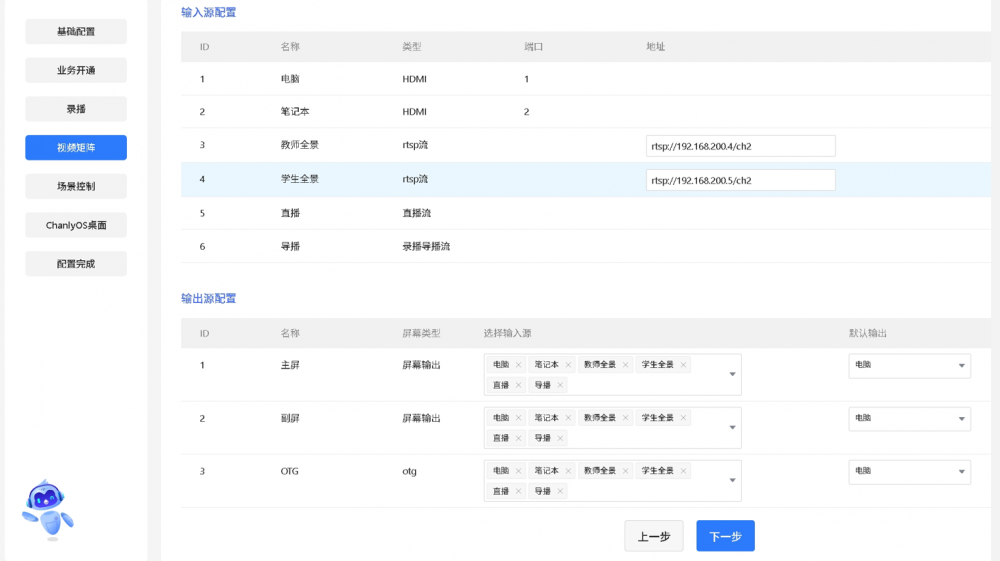This screenshot has height=561, width=1000.
Task: Click the 上一步 button
Action: (x=654, y=536)
